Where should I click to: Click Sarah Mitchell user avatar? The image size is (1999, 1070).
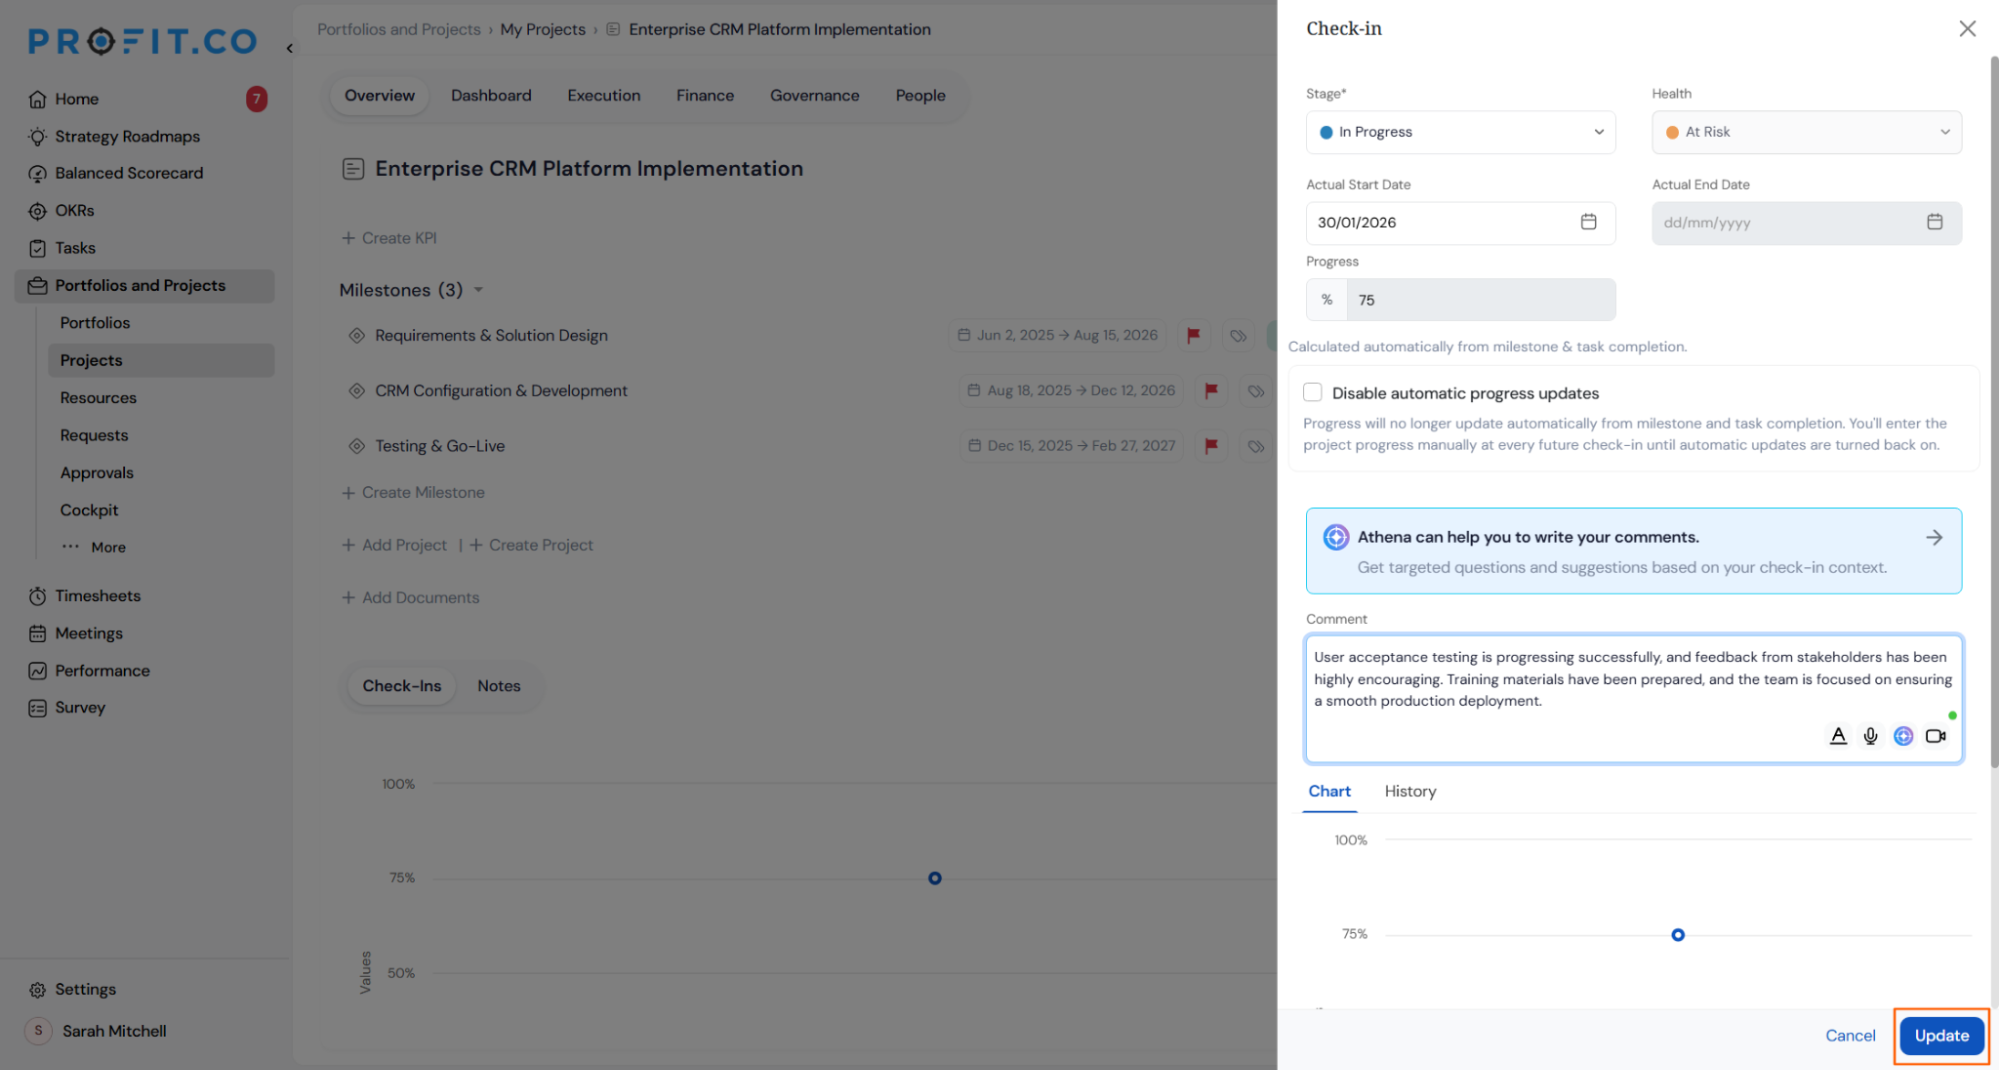(38, 1031)
